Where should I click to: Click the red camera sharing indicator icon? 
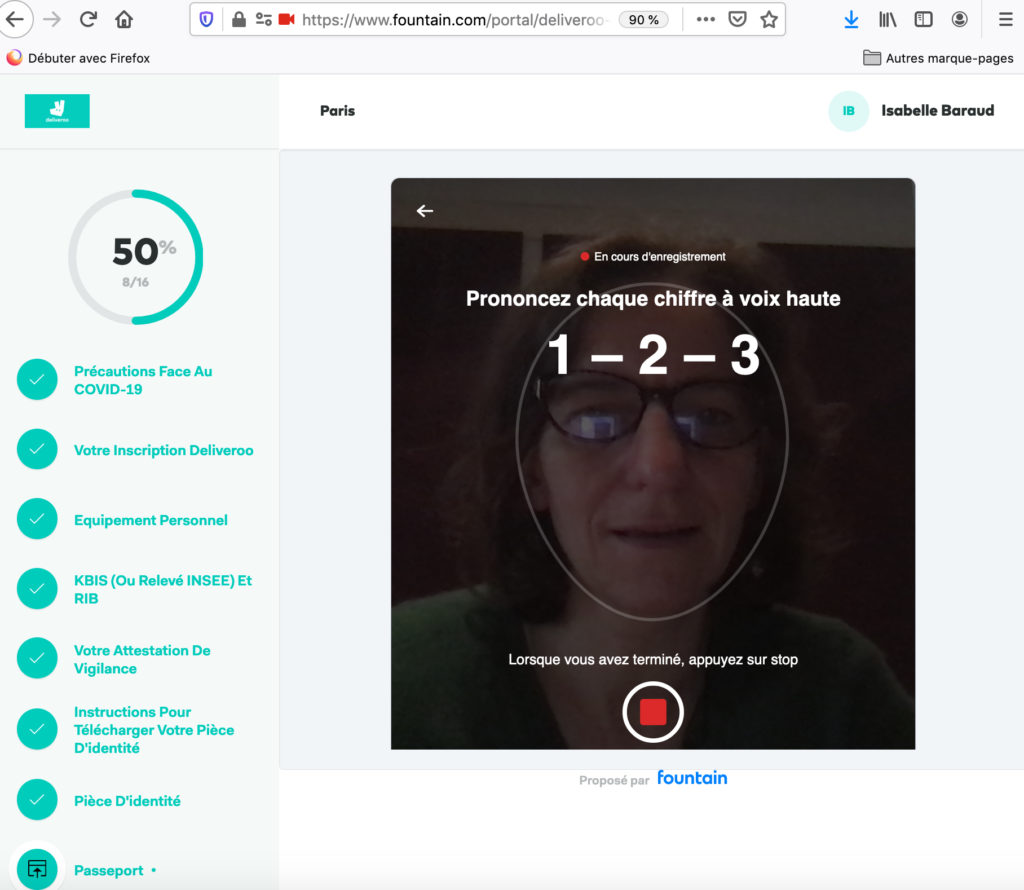click(287, 20)
